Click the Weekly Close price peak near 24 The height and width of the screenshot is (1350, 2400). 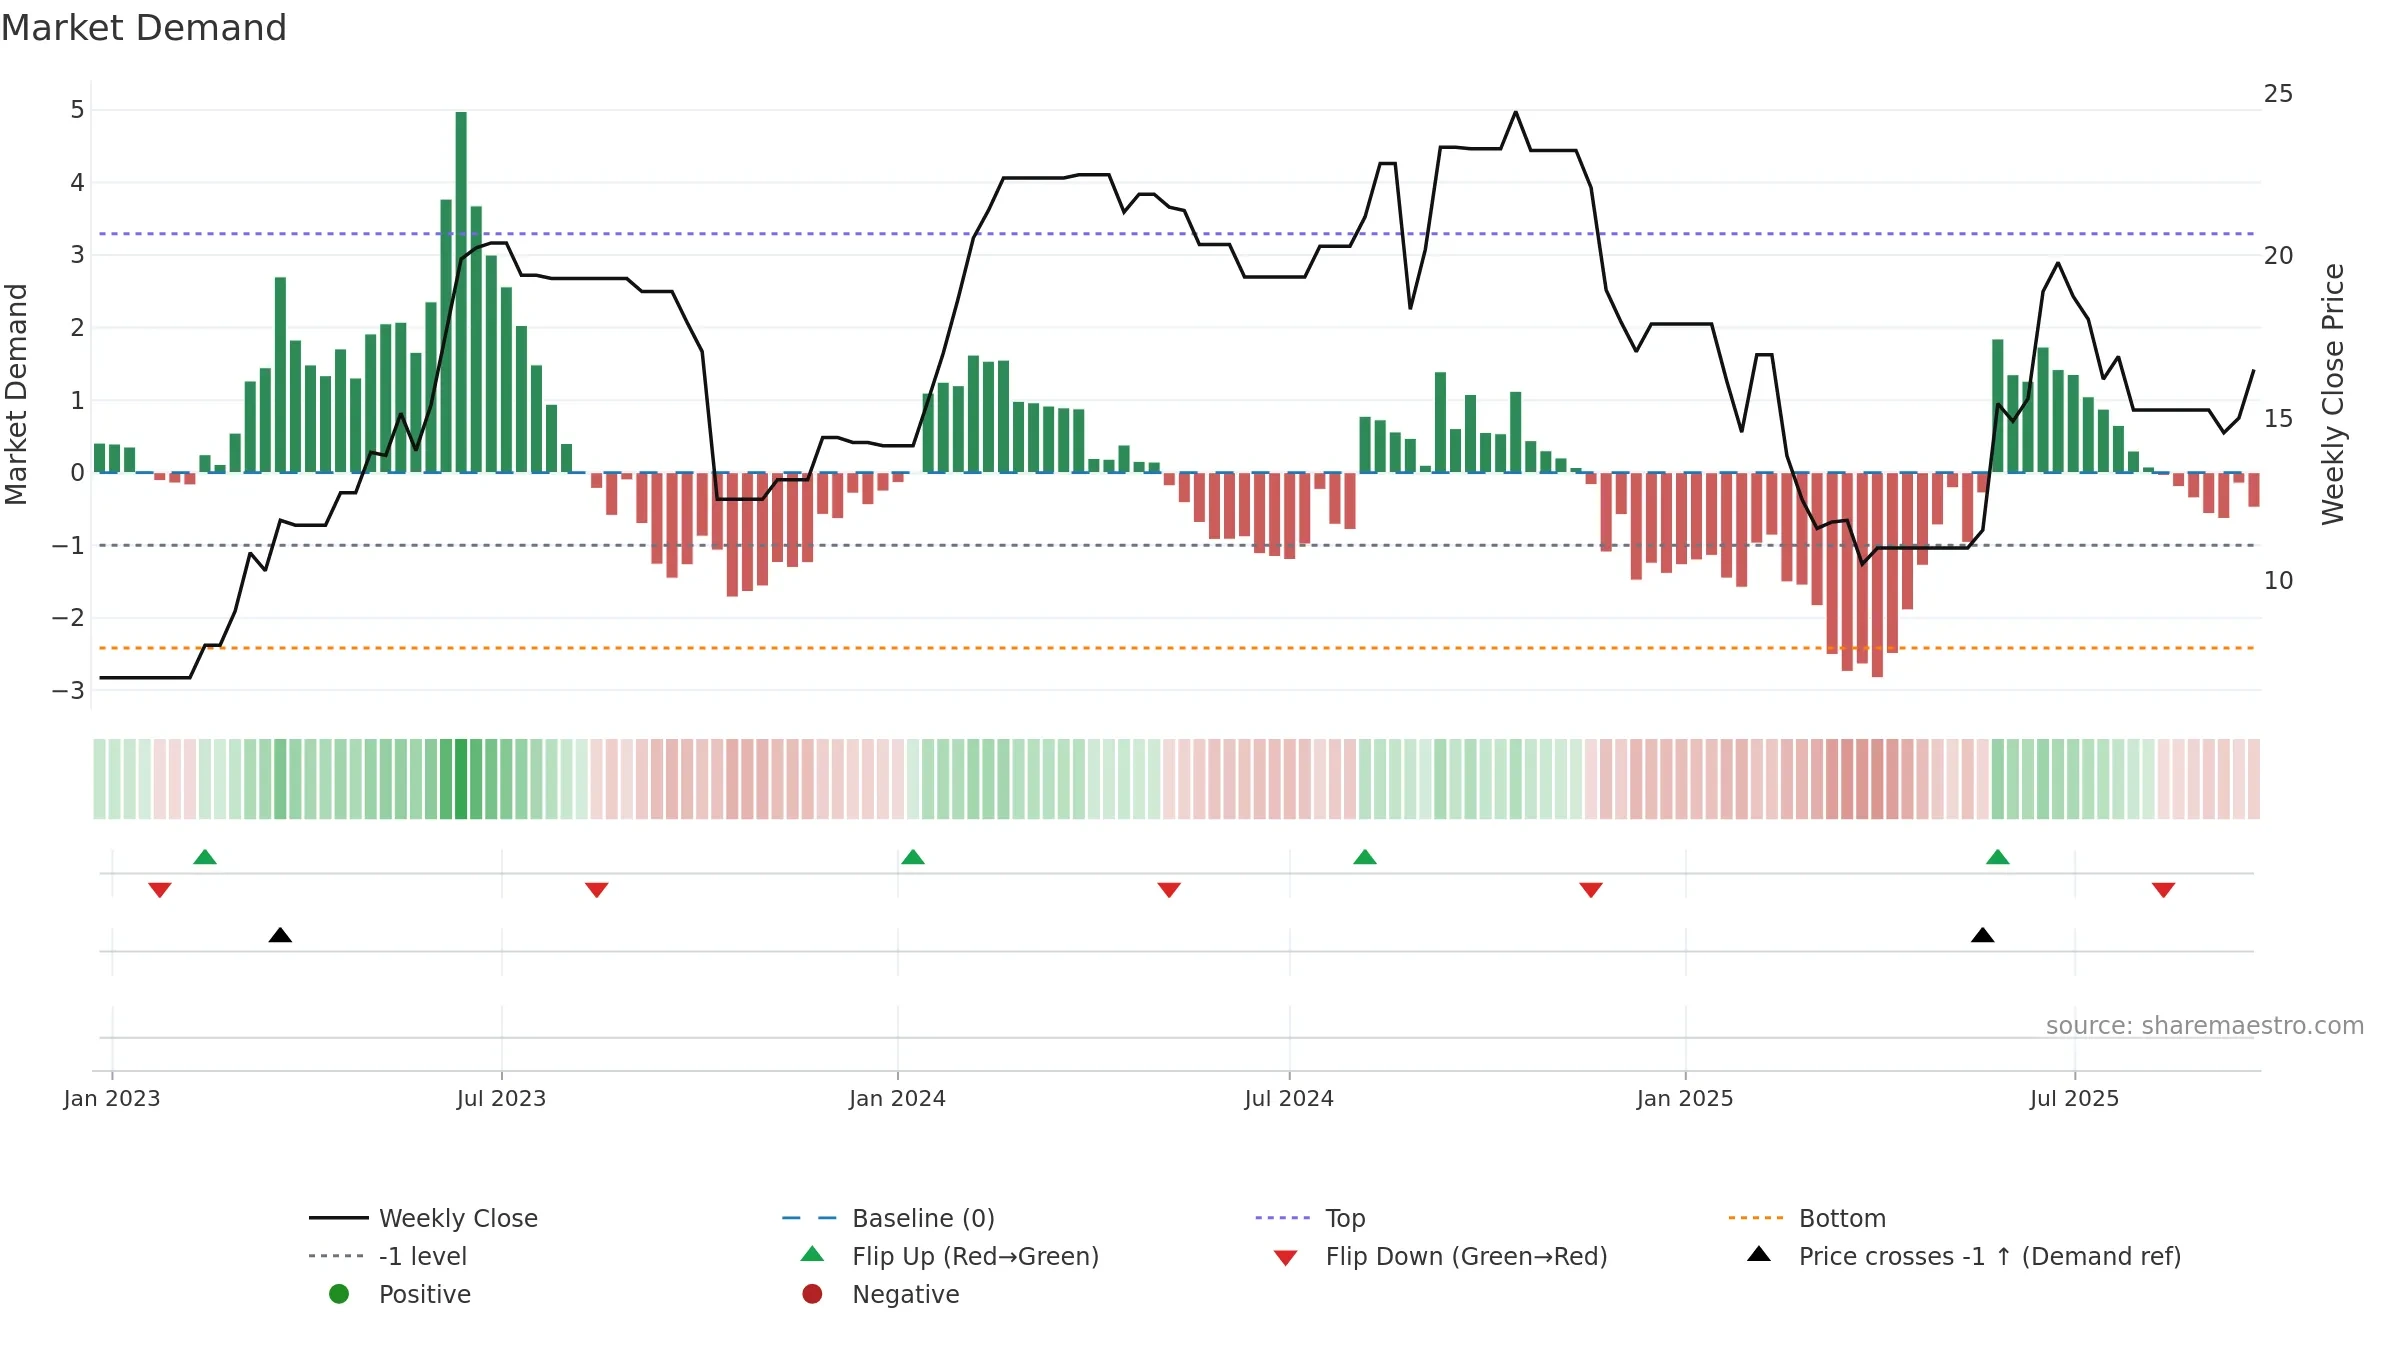coord(1516,112)
